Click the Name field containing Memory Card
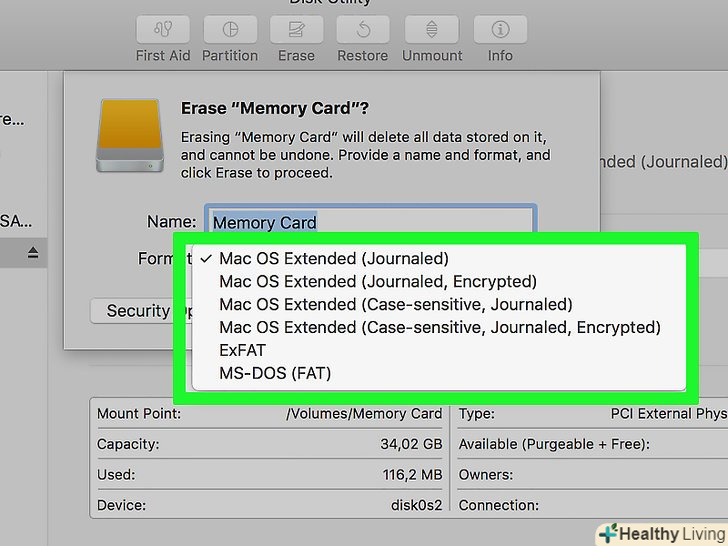 370,223
